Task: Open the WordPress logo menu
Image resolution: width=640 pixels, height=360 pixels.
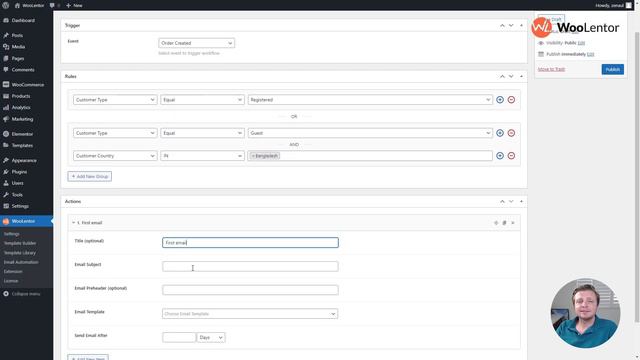Action: (6, 5)
